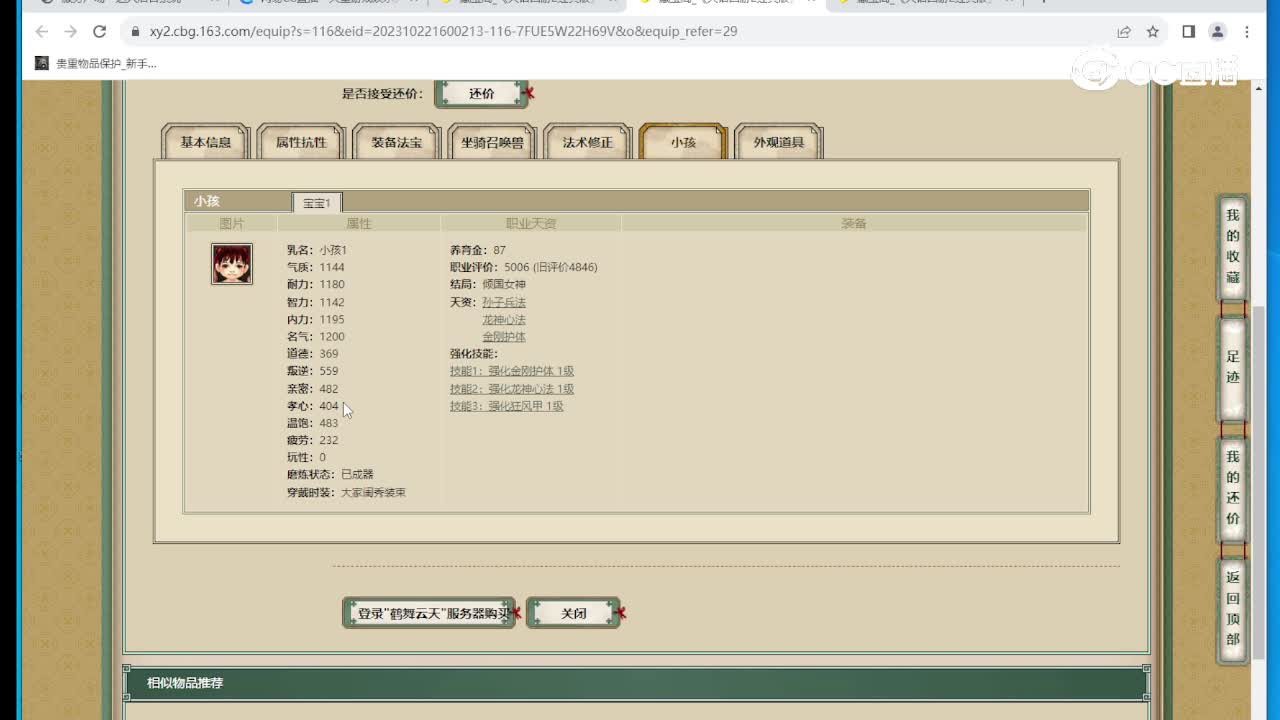The image size is (1280, 720).
Task: Click the 相似物品推荐 section header
Action: (x=635, y=683)
